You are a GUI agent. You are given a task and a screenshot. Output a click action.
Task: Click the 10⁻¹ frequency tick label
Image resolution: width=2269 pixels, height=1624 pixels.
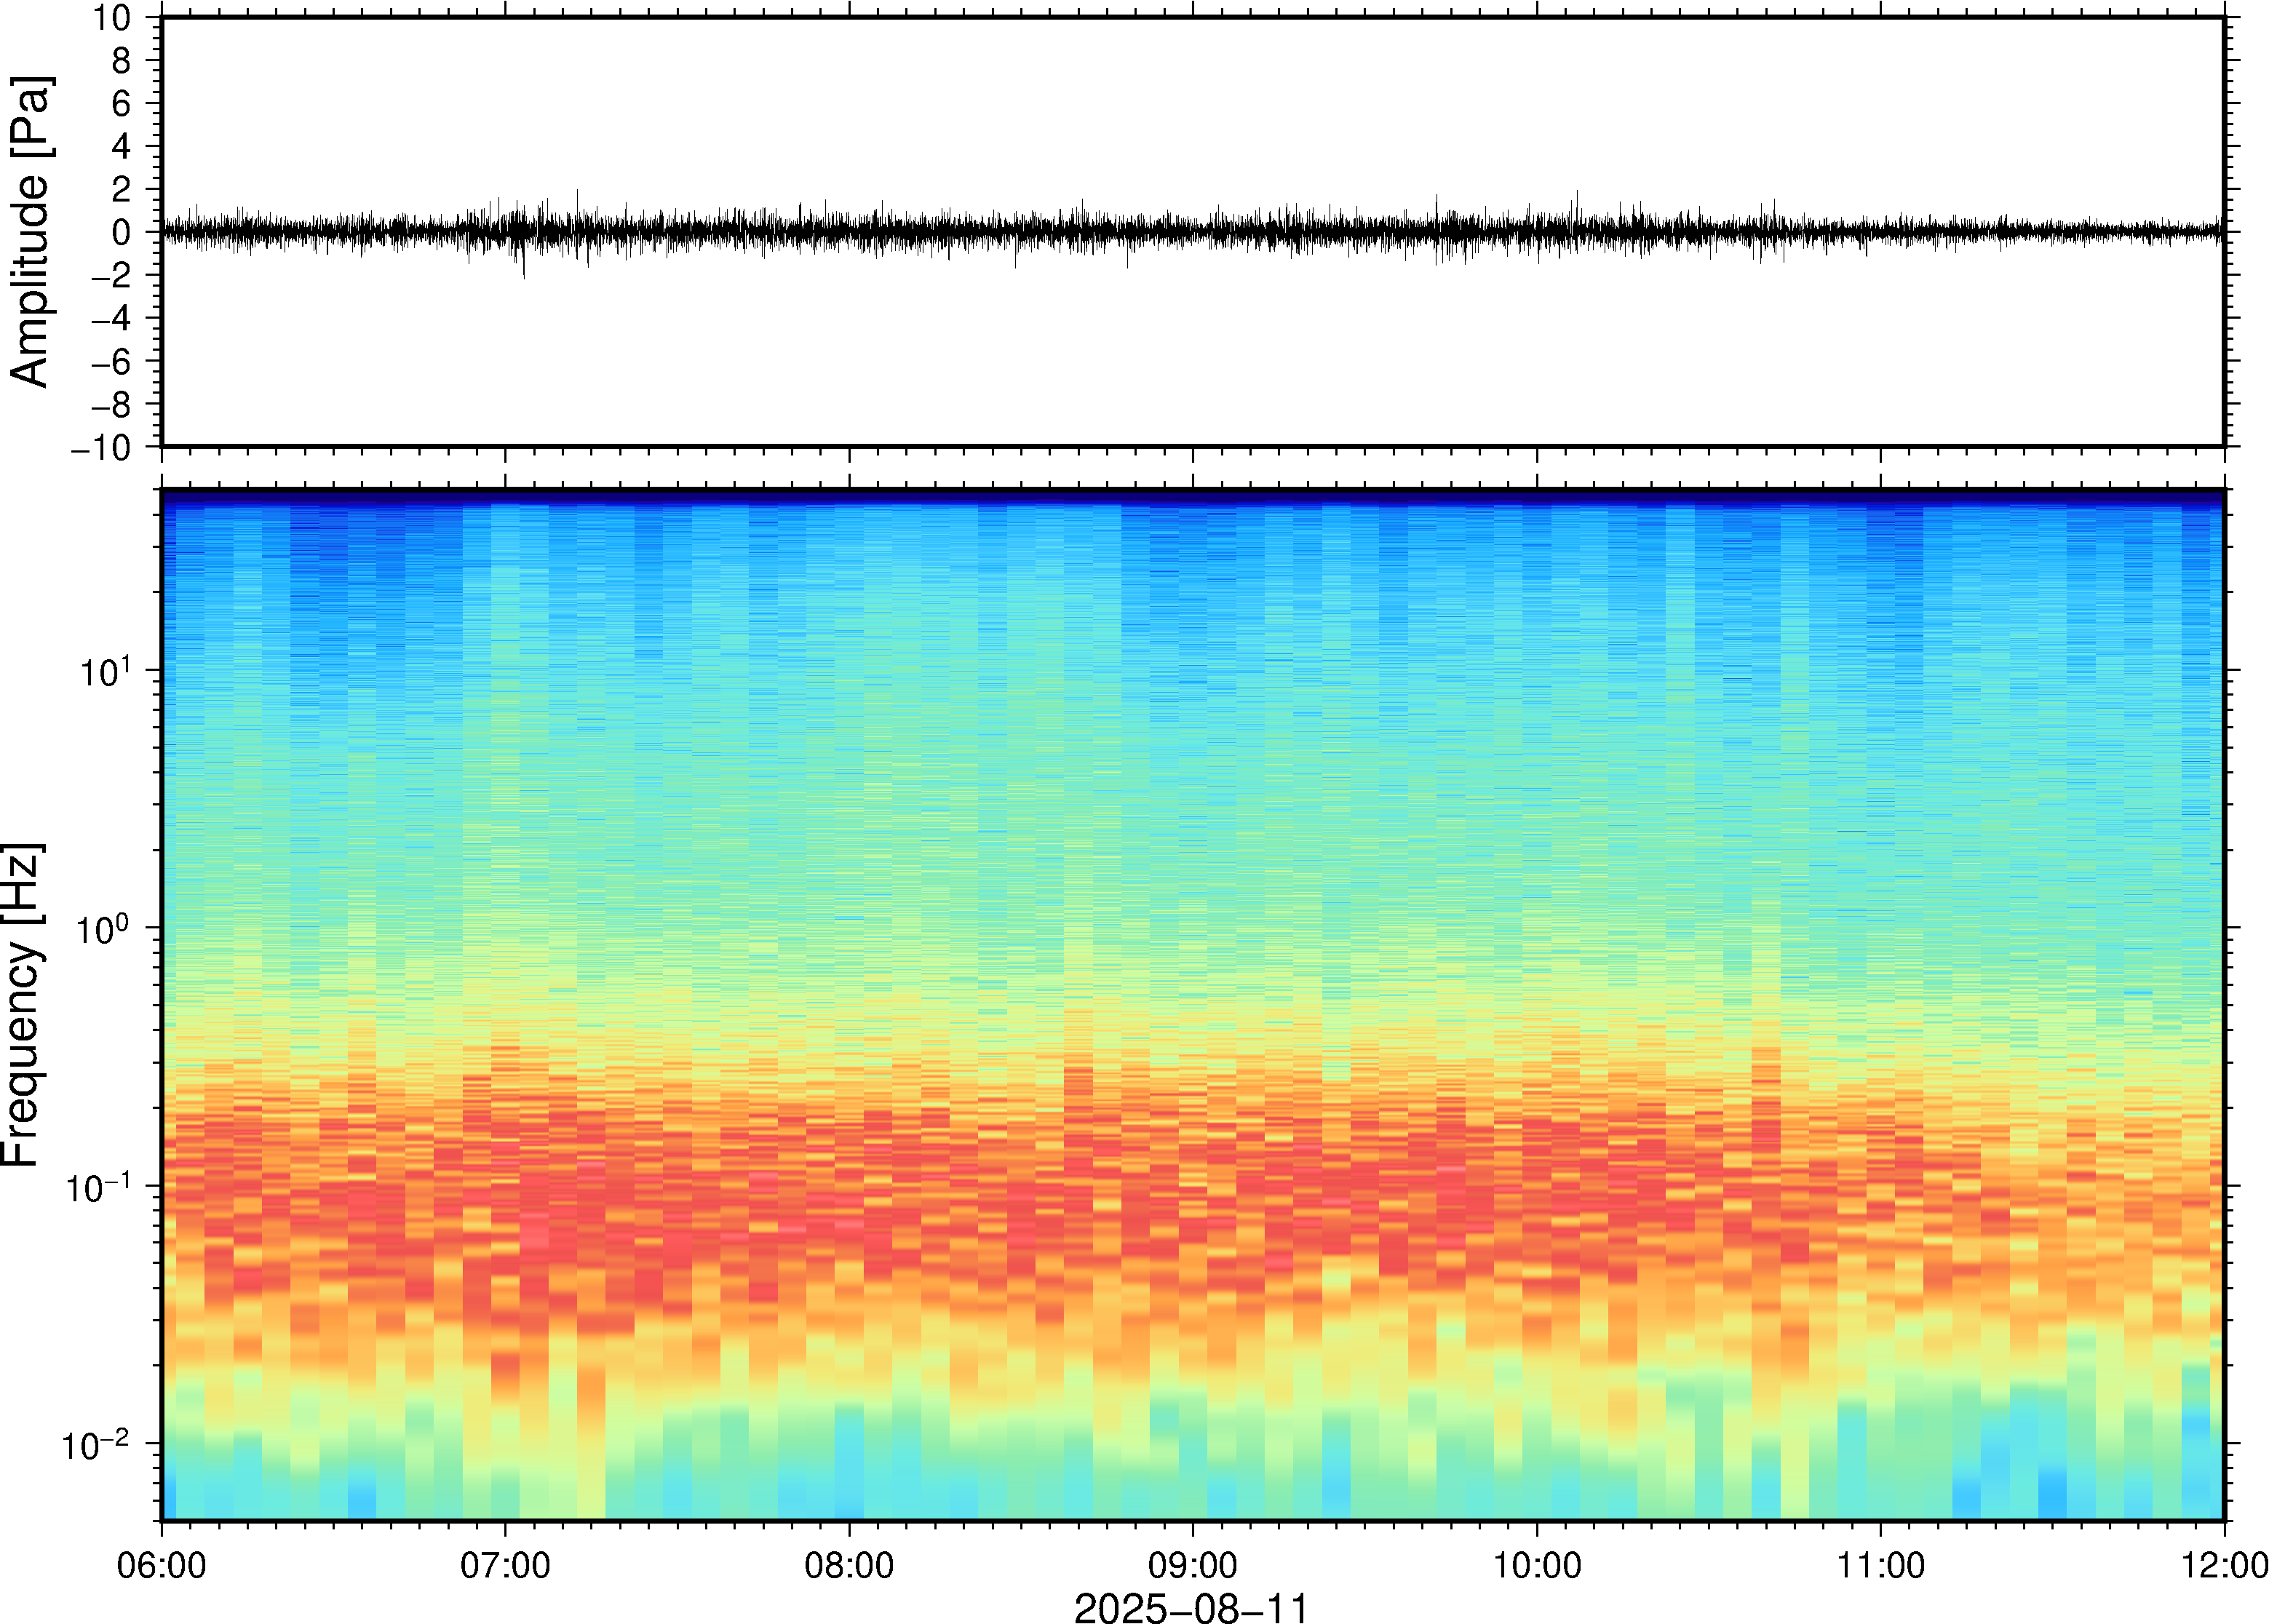[x=99, y=1186]
